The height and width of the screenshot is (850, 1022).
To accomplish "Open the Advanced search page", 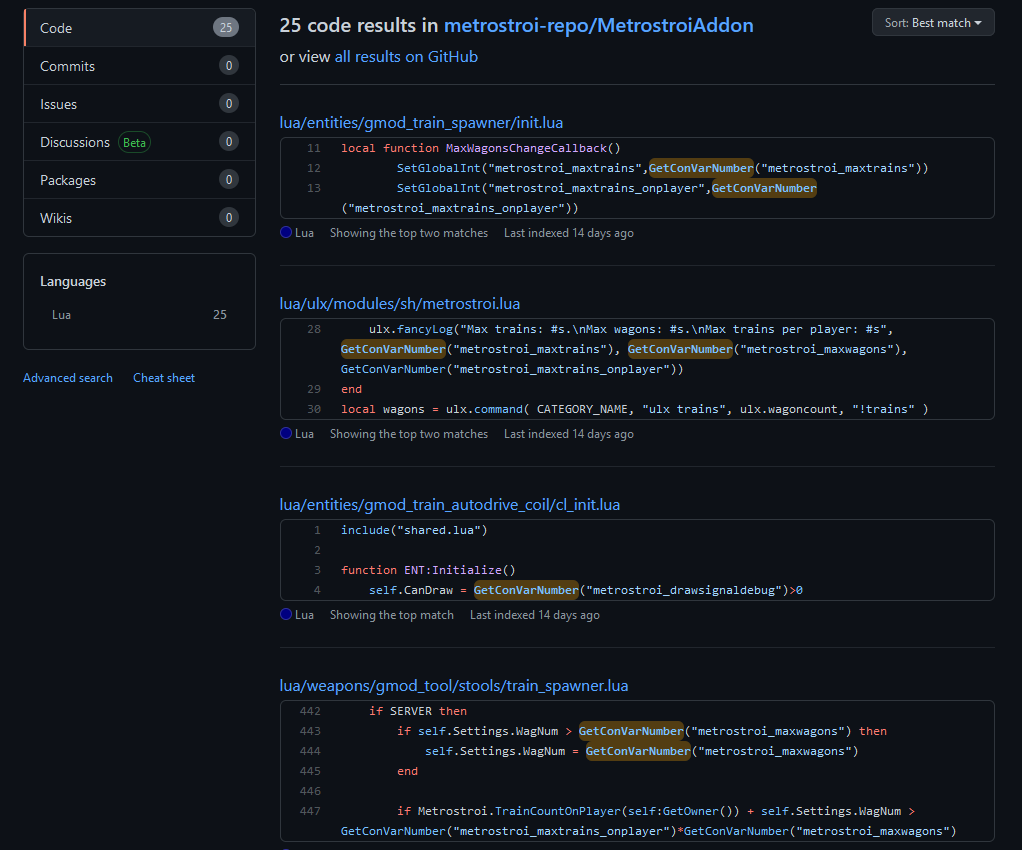I will [67, 377].
